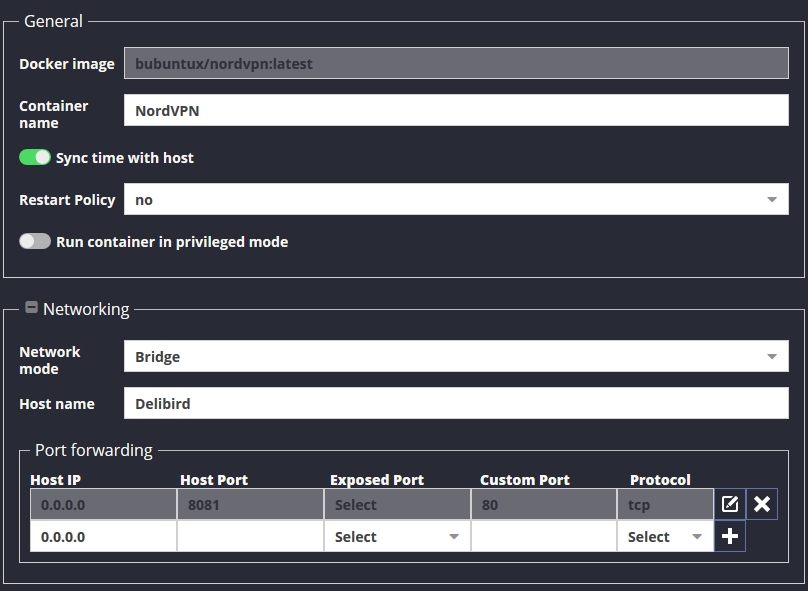808x591 pixels.
Task: Open Exposed Port Select dropdown in new row
Action: pos(397,536)
